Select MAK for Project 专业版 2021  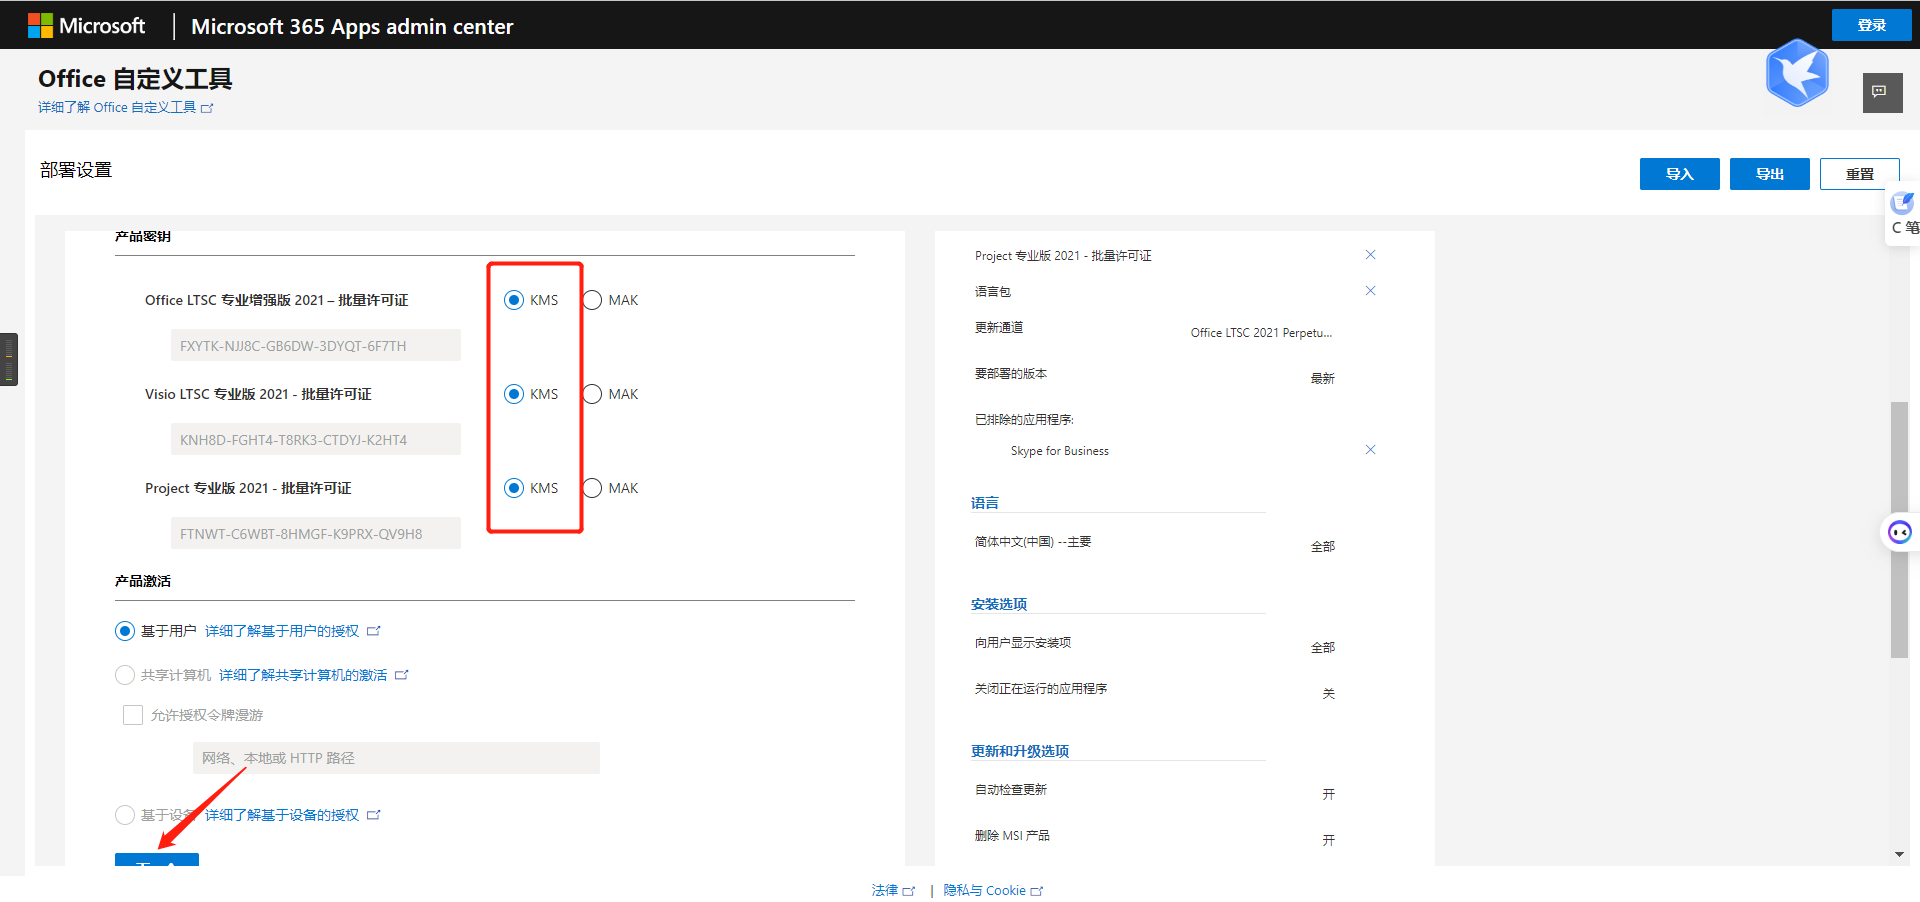593,488
